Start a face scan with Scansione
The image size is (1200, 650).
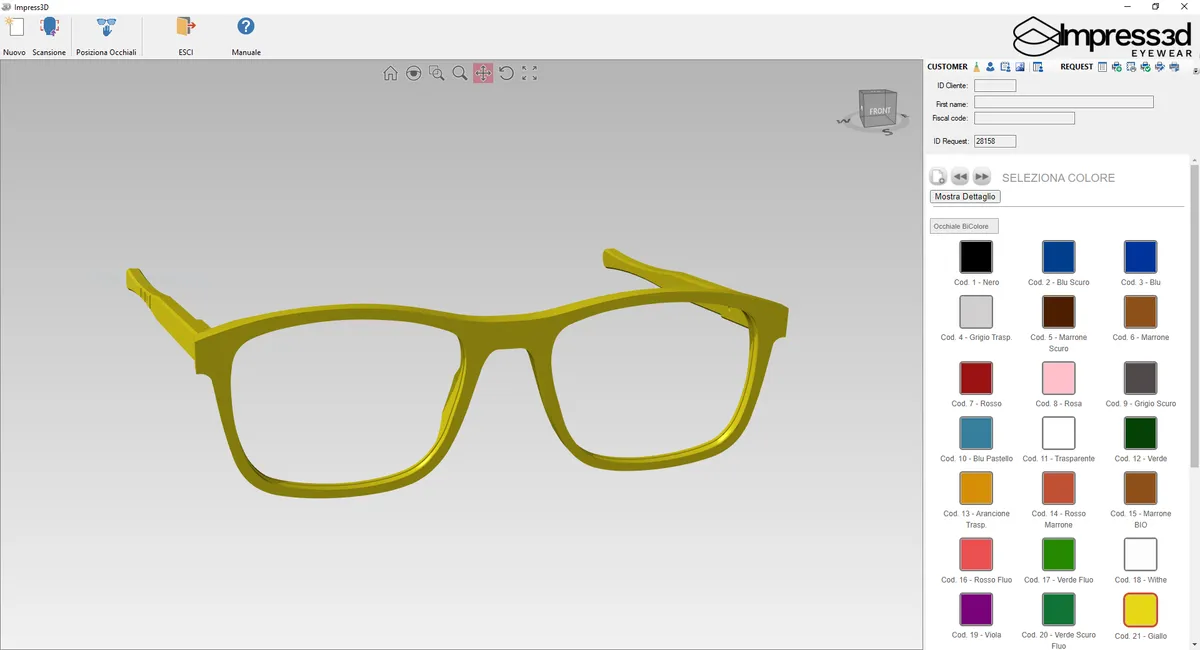click(x=49, y=27)
